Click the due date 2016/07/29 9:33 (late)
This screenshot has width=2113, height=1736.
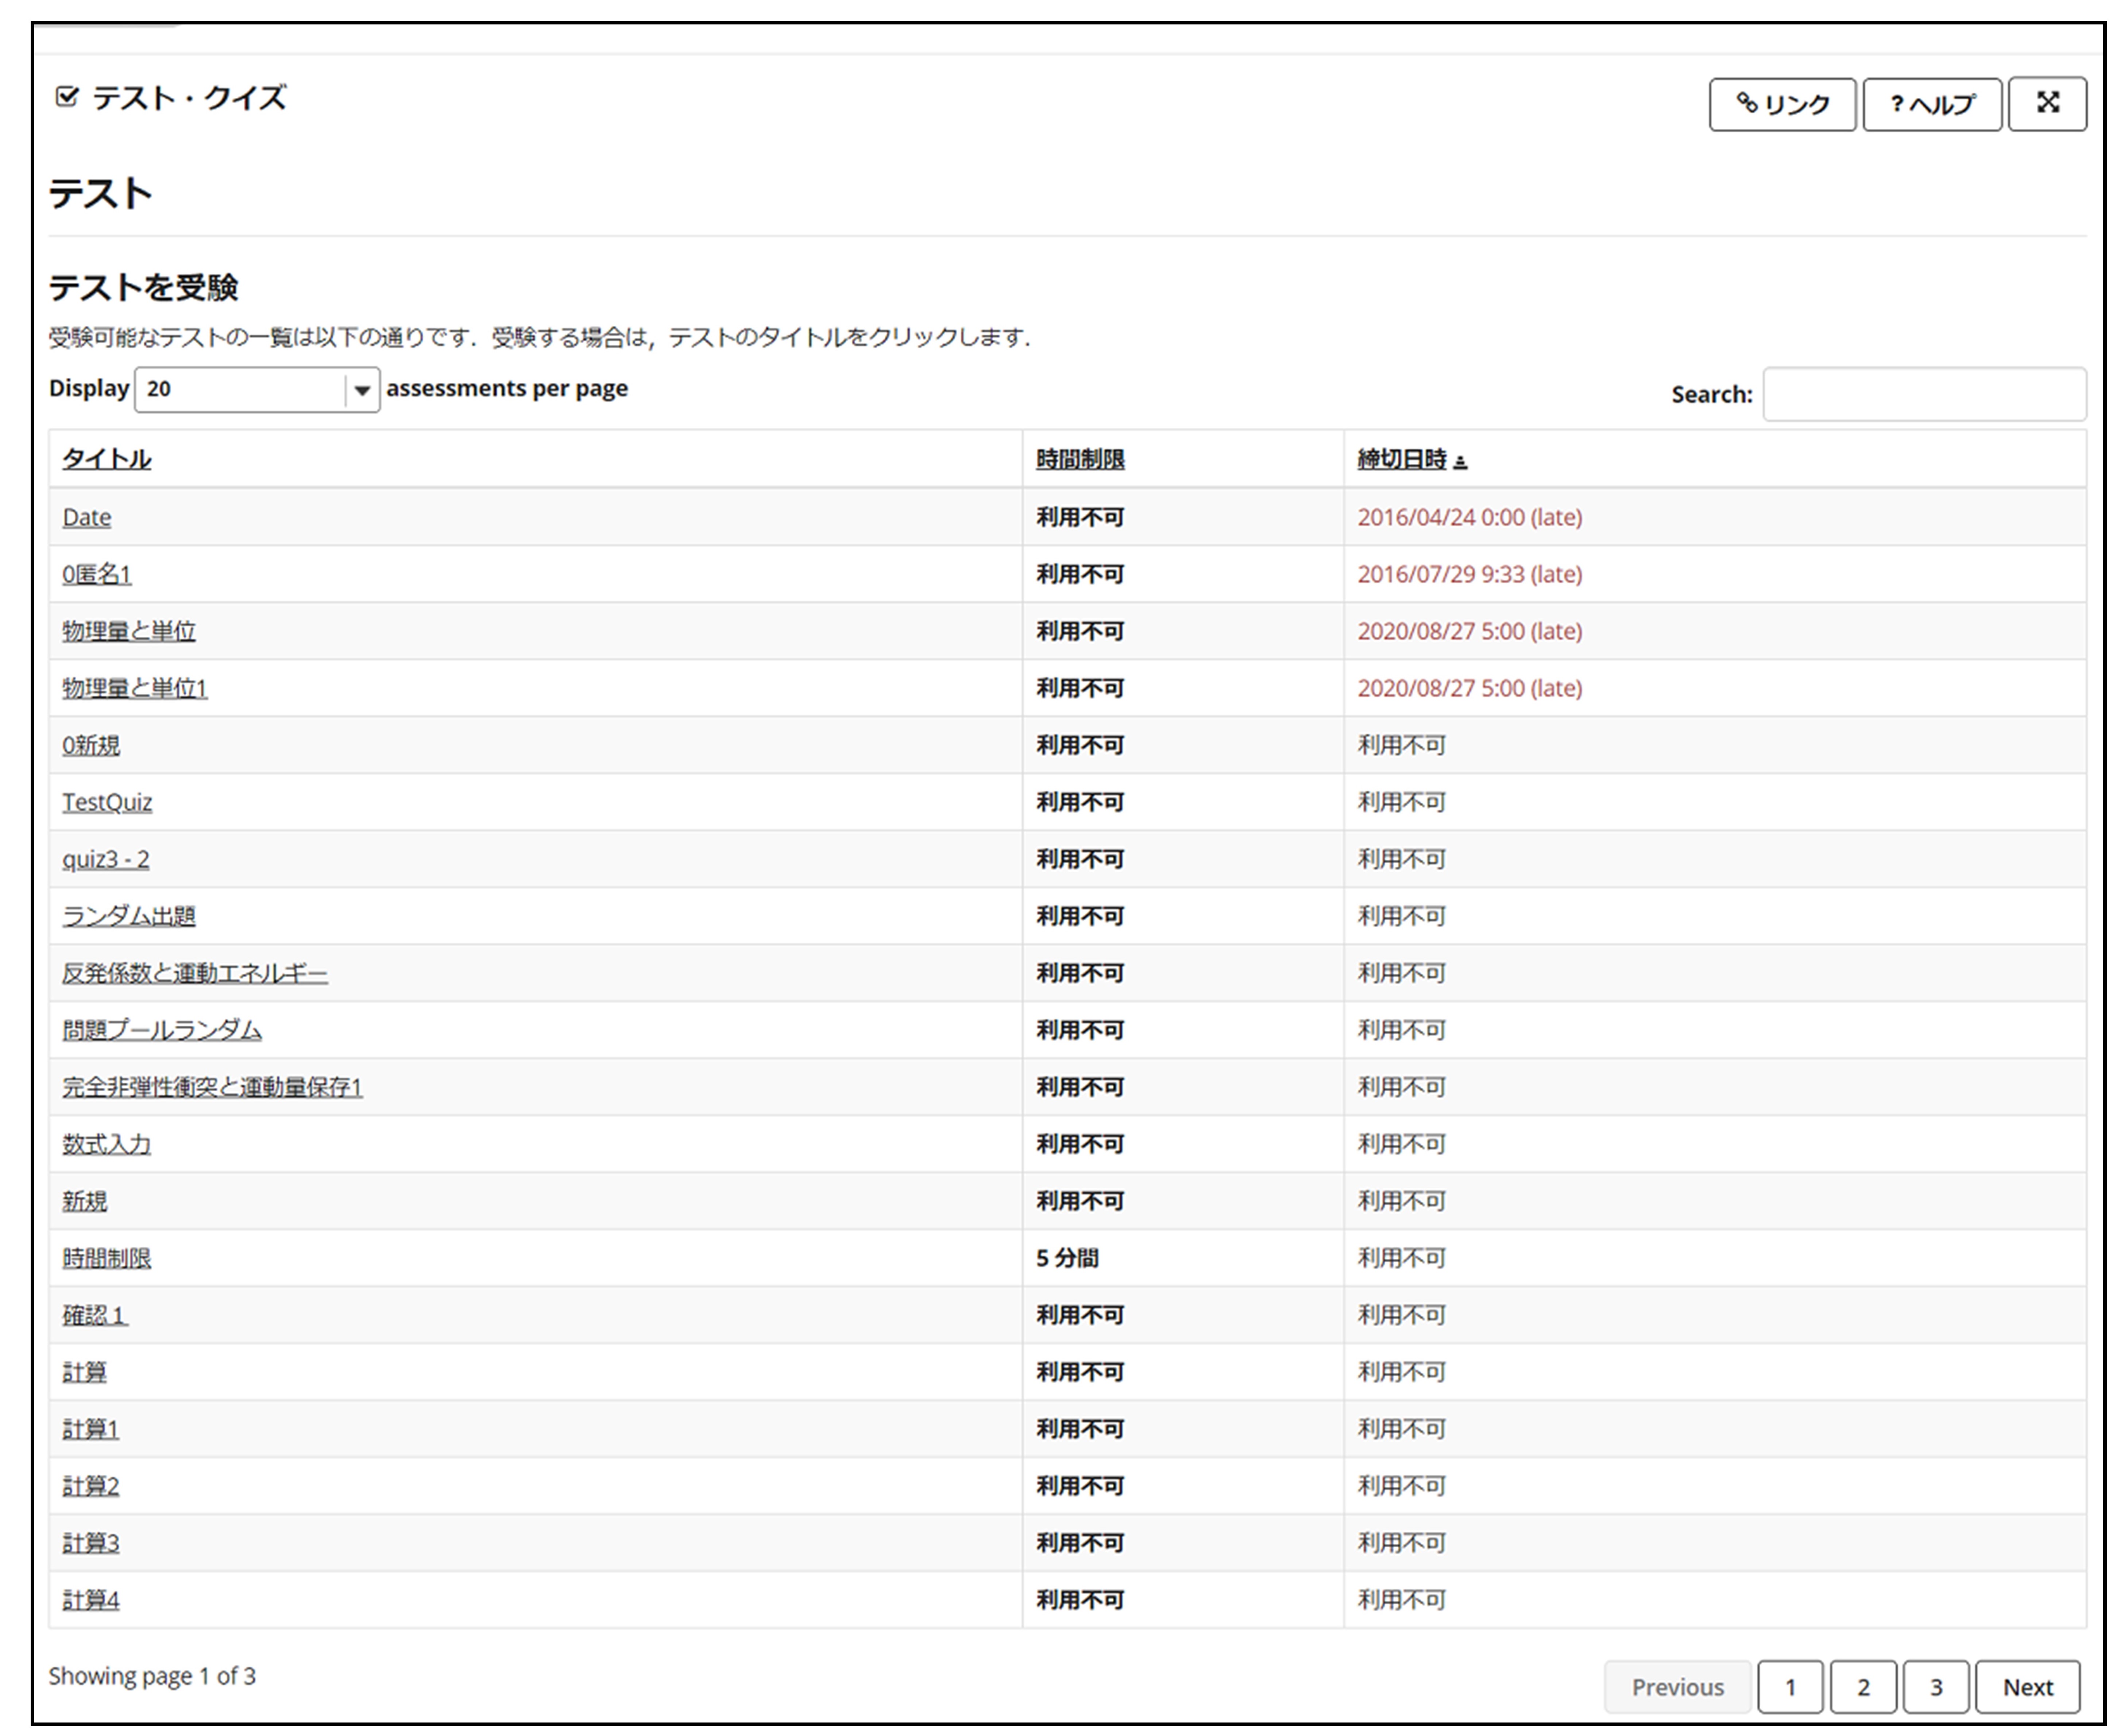click(x=1470, y=574)
